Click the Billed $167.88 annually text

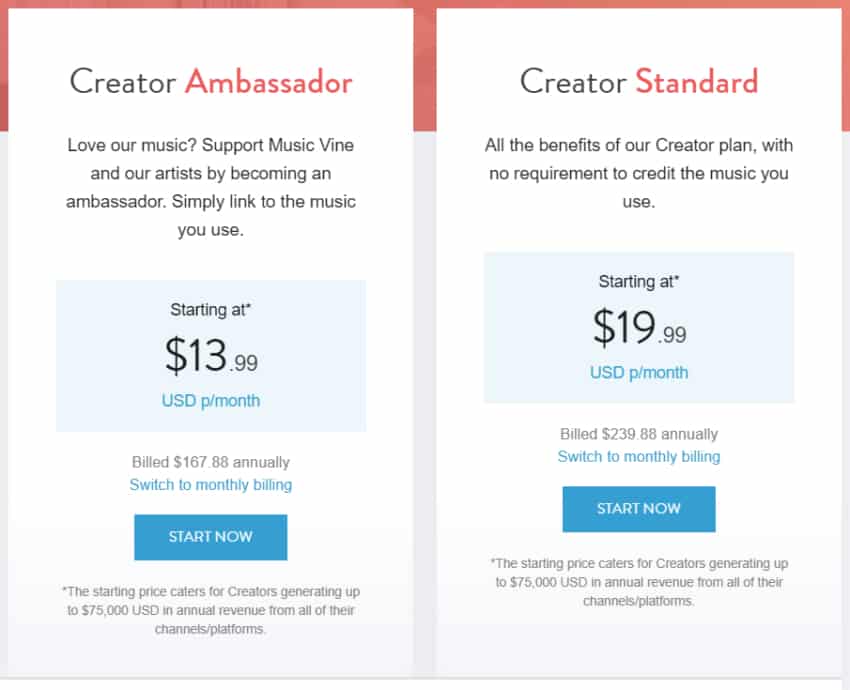point(211,463)
